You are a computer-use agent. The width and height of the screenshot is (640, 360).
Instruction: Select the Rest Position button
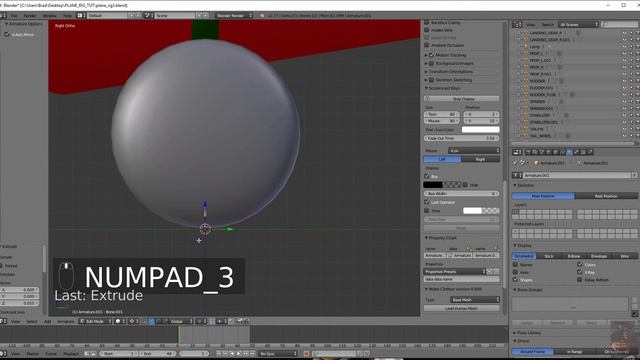[606, 196]
